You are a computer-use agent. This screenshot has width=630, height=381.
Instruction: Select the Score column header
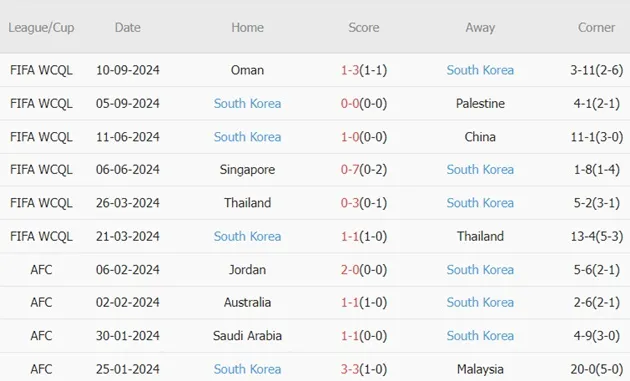(x=364, y=27)
